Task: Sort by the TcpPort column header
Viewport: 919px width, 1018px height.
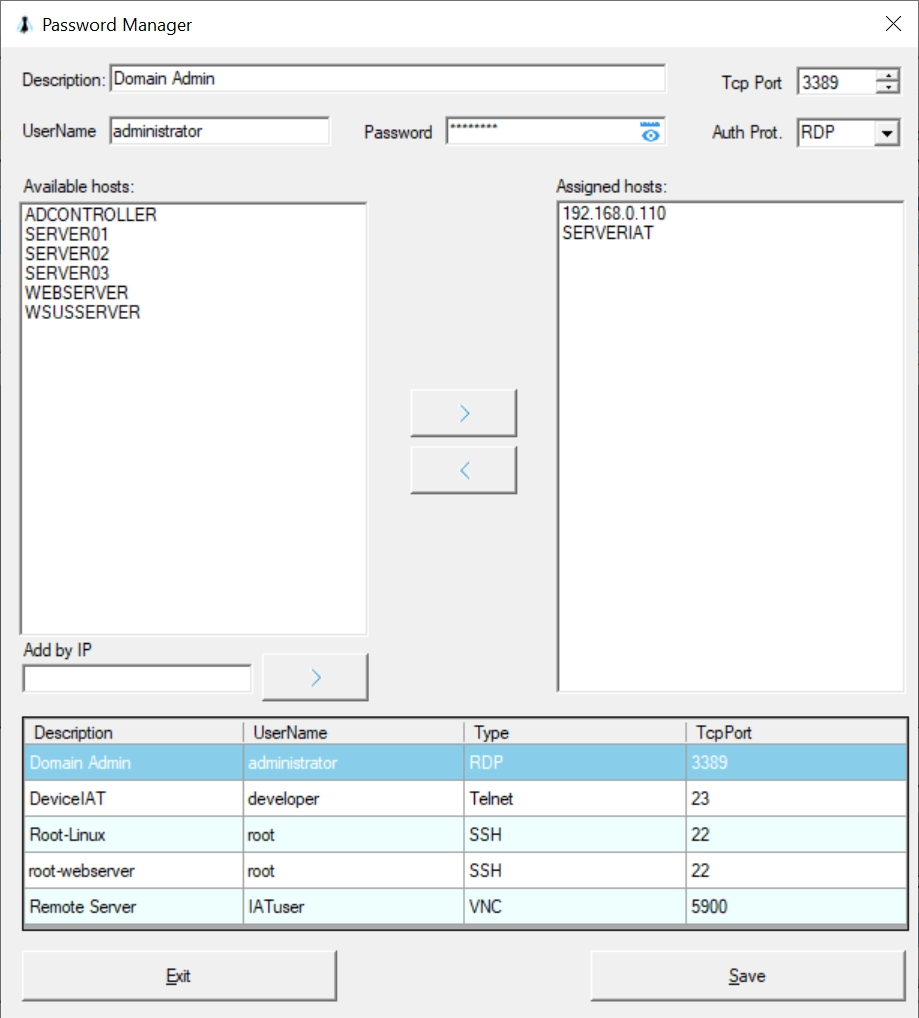Action: 796,732
